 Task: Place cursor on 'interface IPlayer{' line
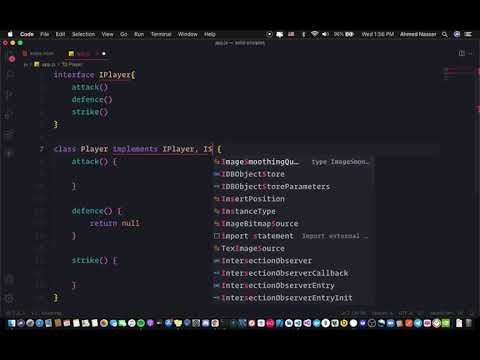(95, 75)
